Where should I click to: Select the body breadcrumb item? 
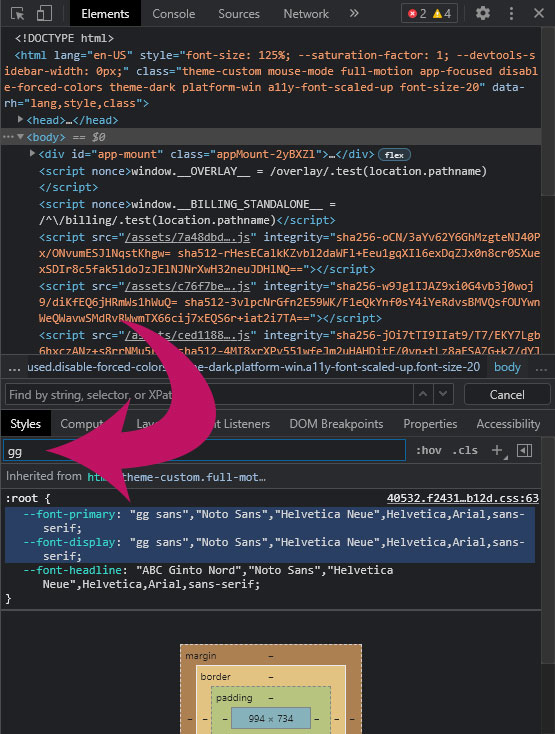tap(507, 367)
